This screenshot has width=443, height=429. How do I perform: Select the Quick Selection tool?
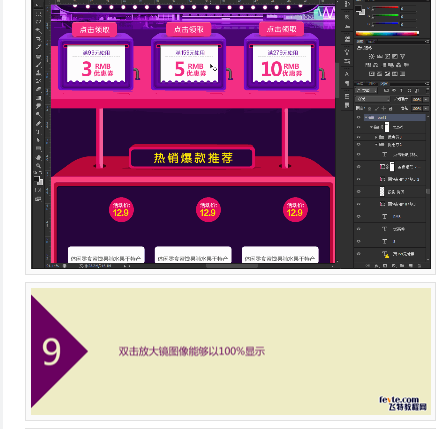(39, 31)
